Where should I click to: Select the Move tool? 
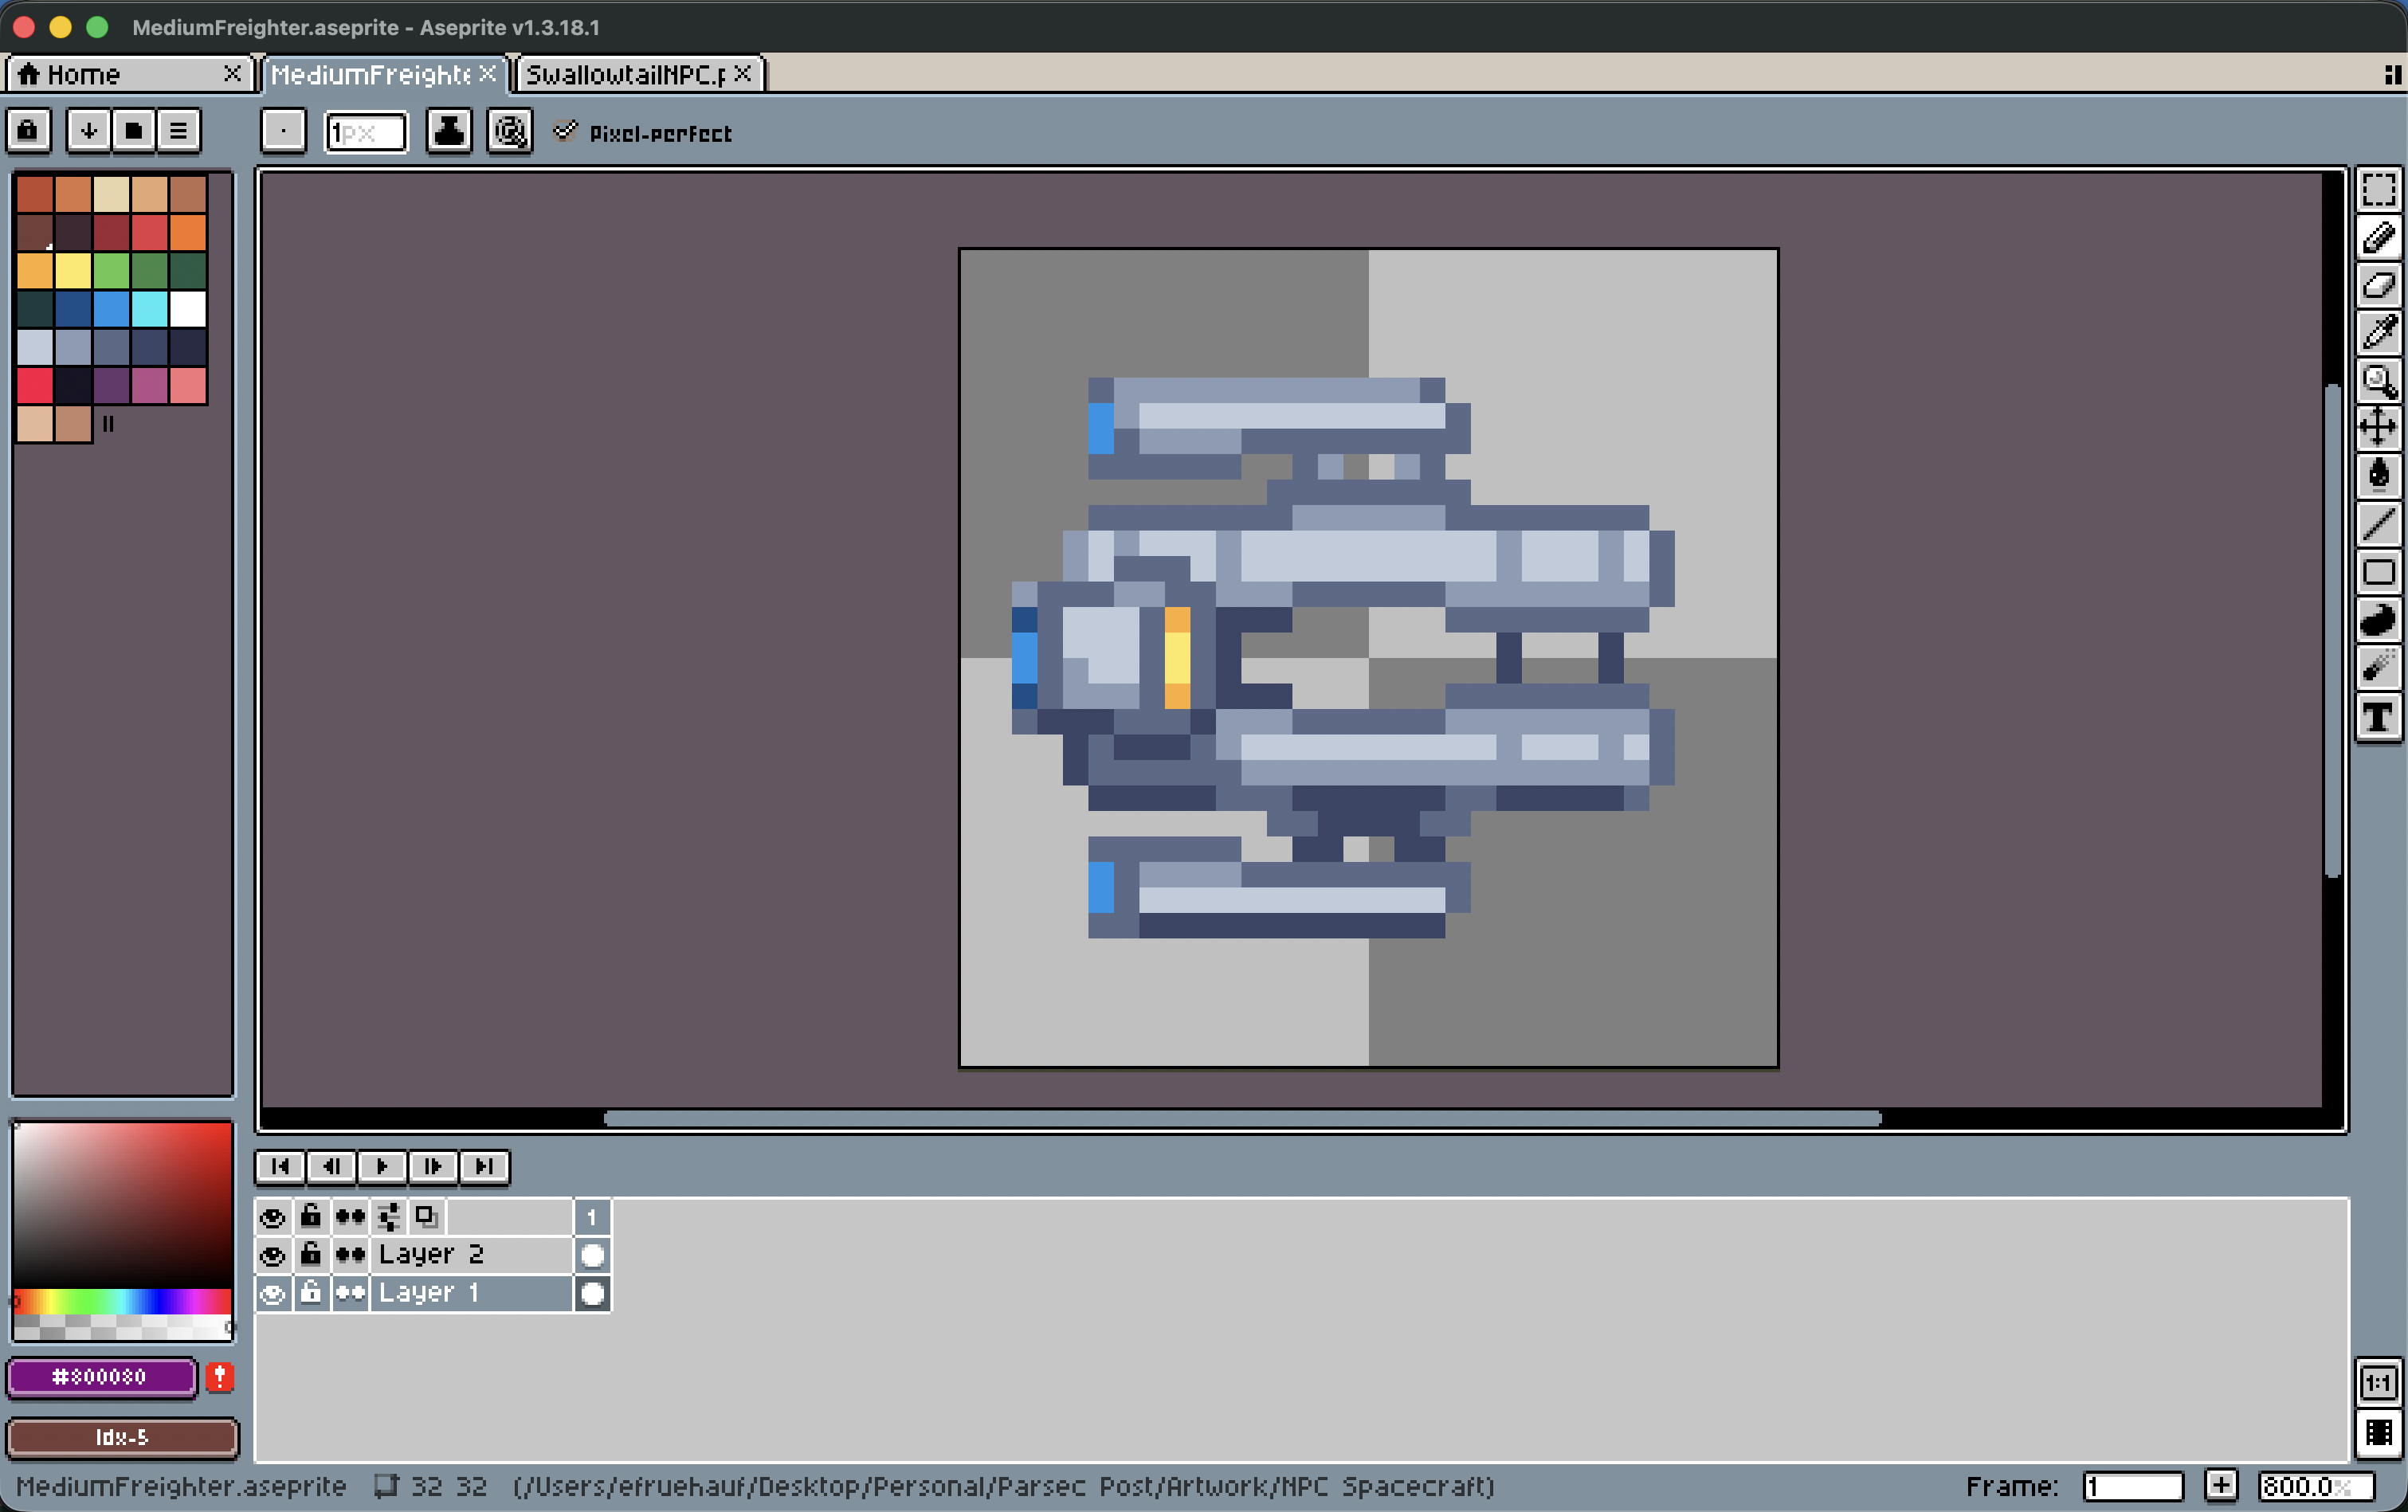pos(2378,428)
